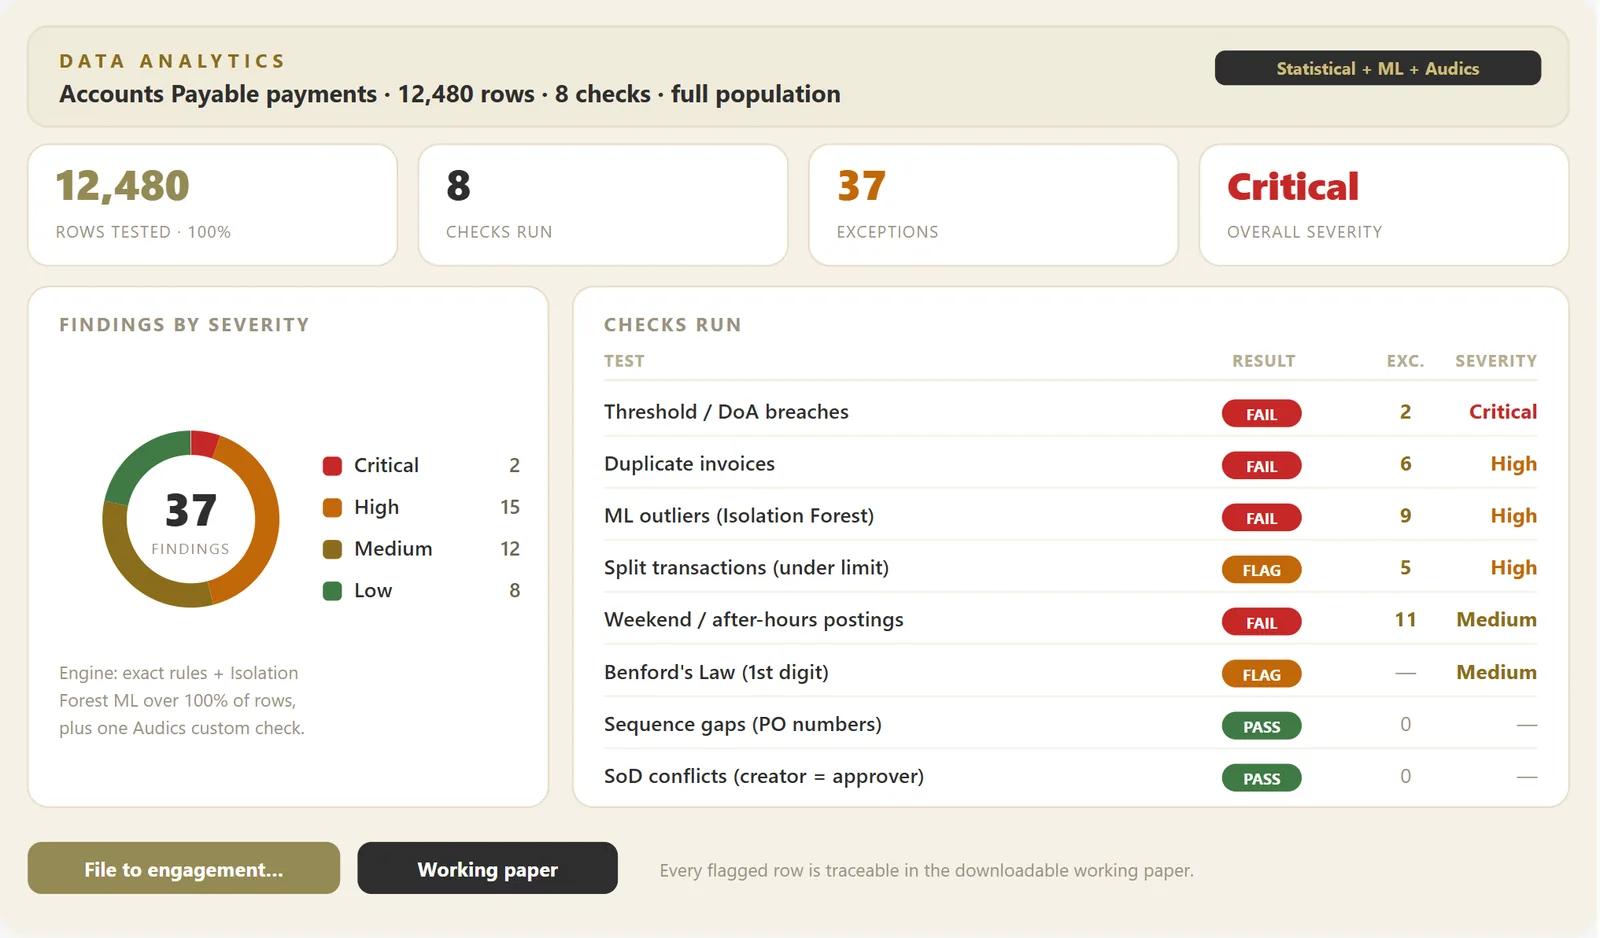Click FAIL badge for ML outliers
The height and width of the screenshot is (938, 1600).
pyautogui.click(x=1261, y=518)
